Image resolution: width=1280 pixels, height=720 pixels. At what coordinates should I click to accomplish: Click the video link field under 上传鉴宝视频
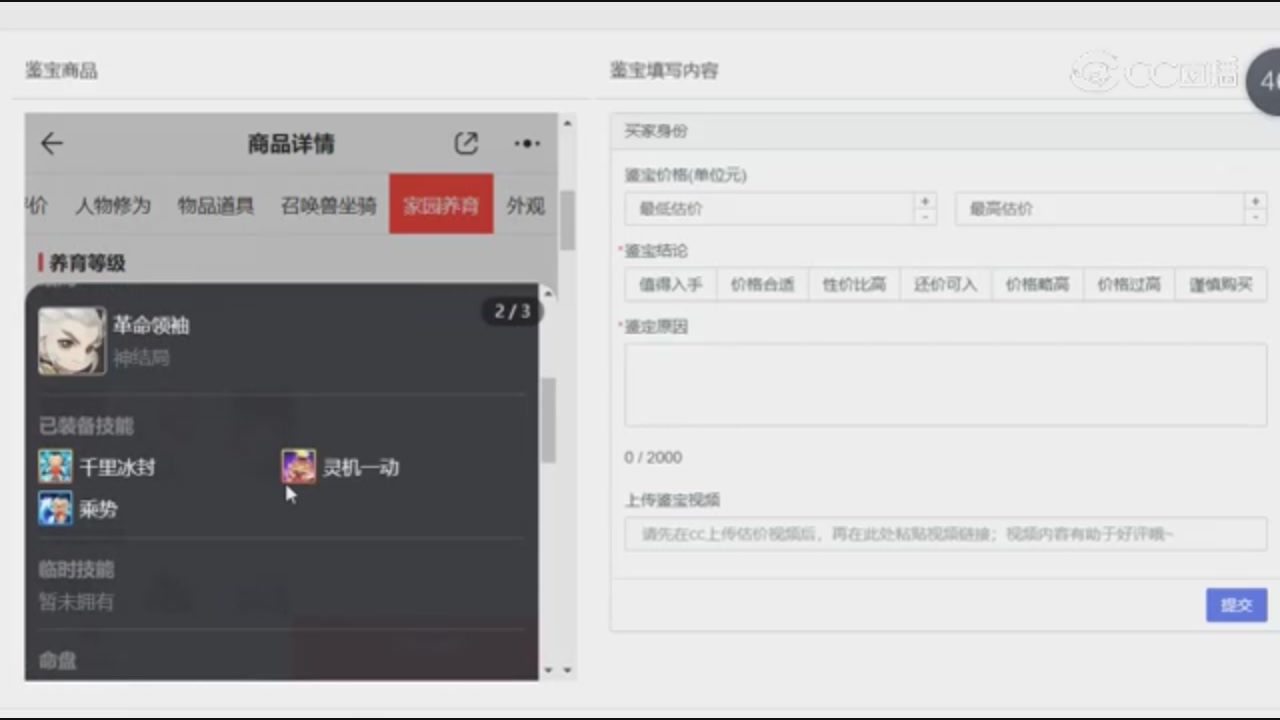coord(946,535)
